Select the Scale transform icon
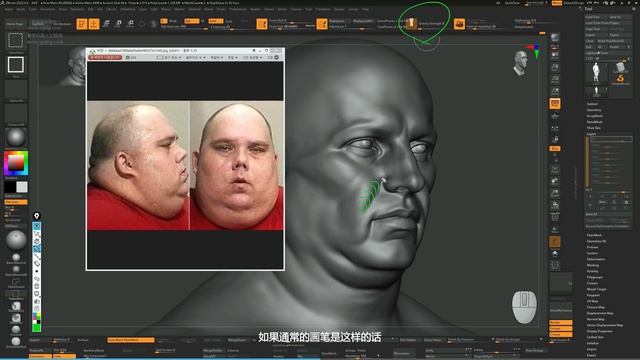This screenshot has width=640, height=360. (118, 24)
